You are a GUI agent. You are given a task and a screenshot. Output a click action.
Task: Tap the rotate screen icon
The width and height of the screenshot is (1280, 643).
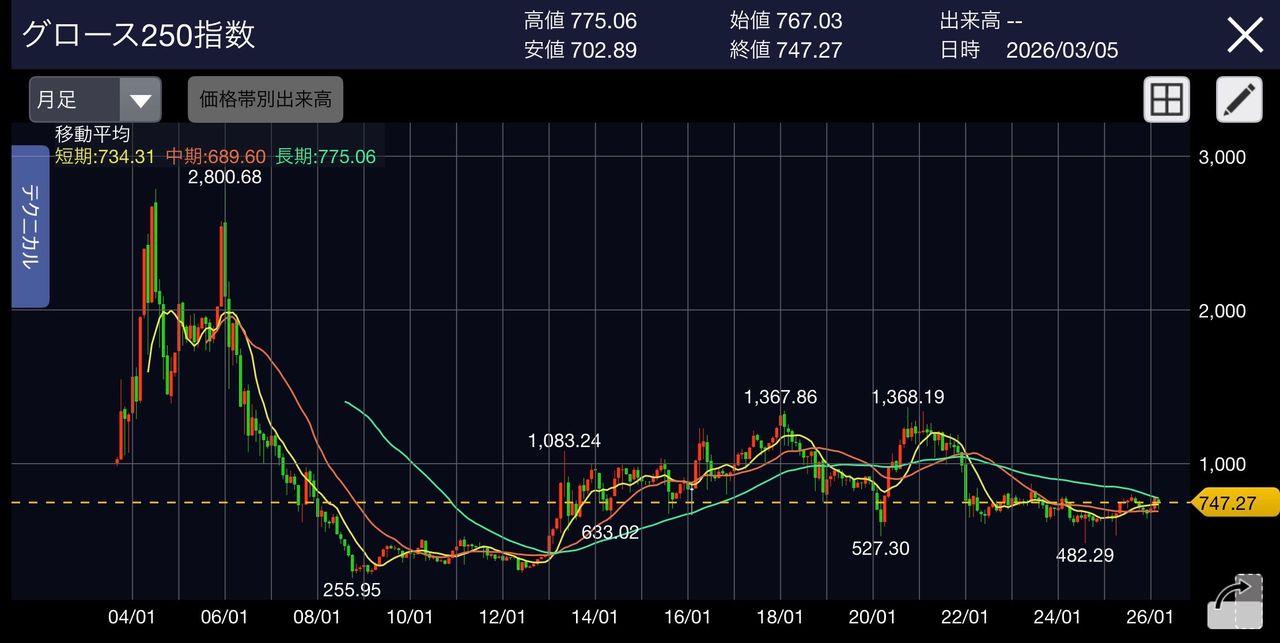coord(1236,602)
